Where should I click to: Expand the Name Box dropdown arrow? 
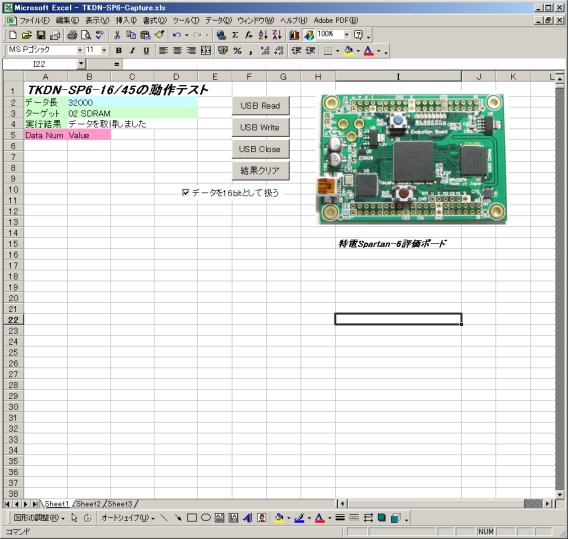(x=81, y=64)
